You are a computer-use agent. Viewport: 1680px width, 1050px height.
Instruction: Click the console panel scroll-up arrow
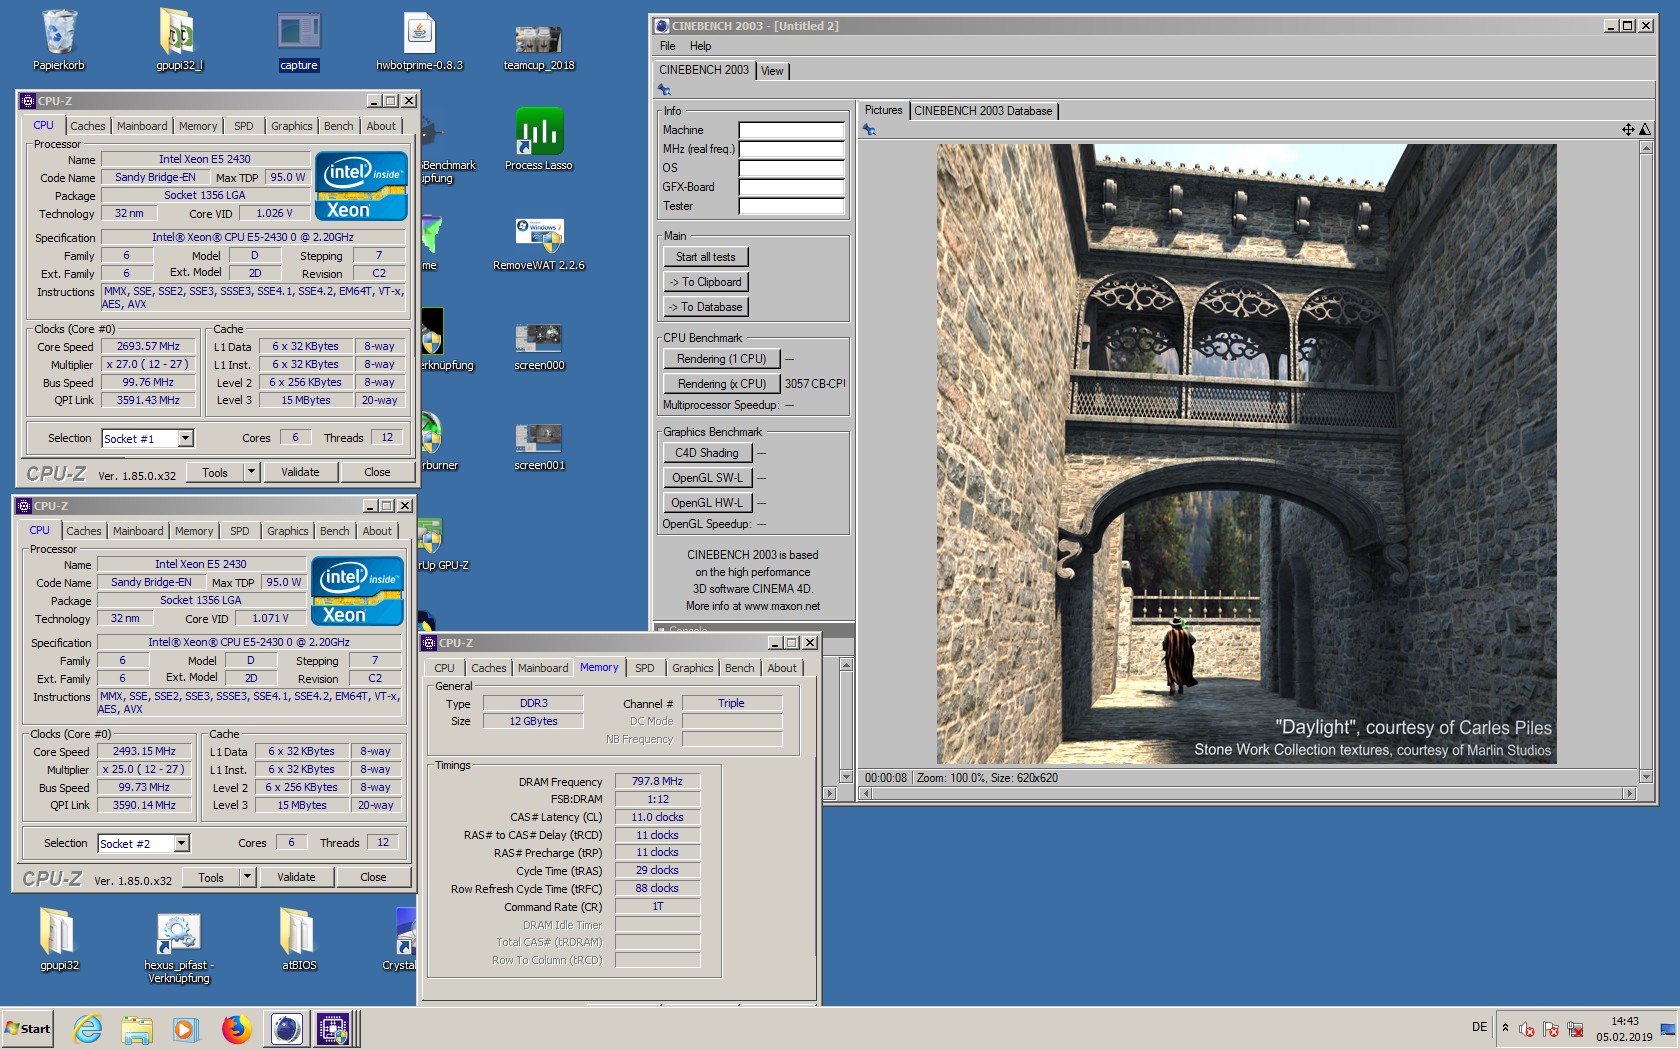846,665
